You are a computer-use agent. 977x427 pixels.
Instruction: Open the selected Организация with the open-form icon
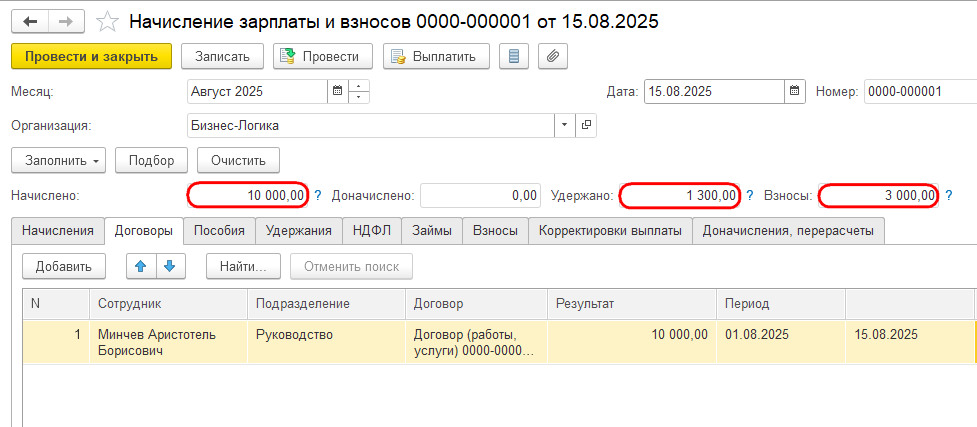tap(586, 125)
